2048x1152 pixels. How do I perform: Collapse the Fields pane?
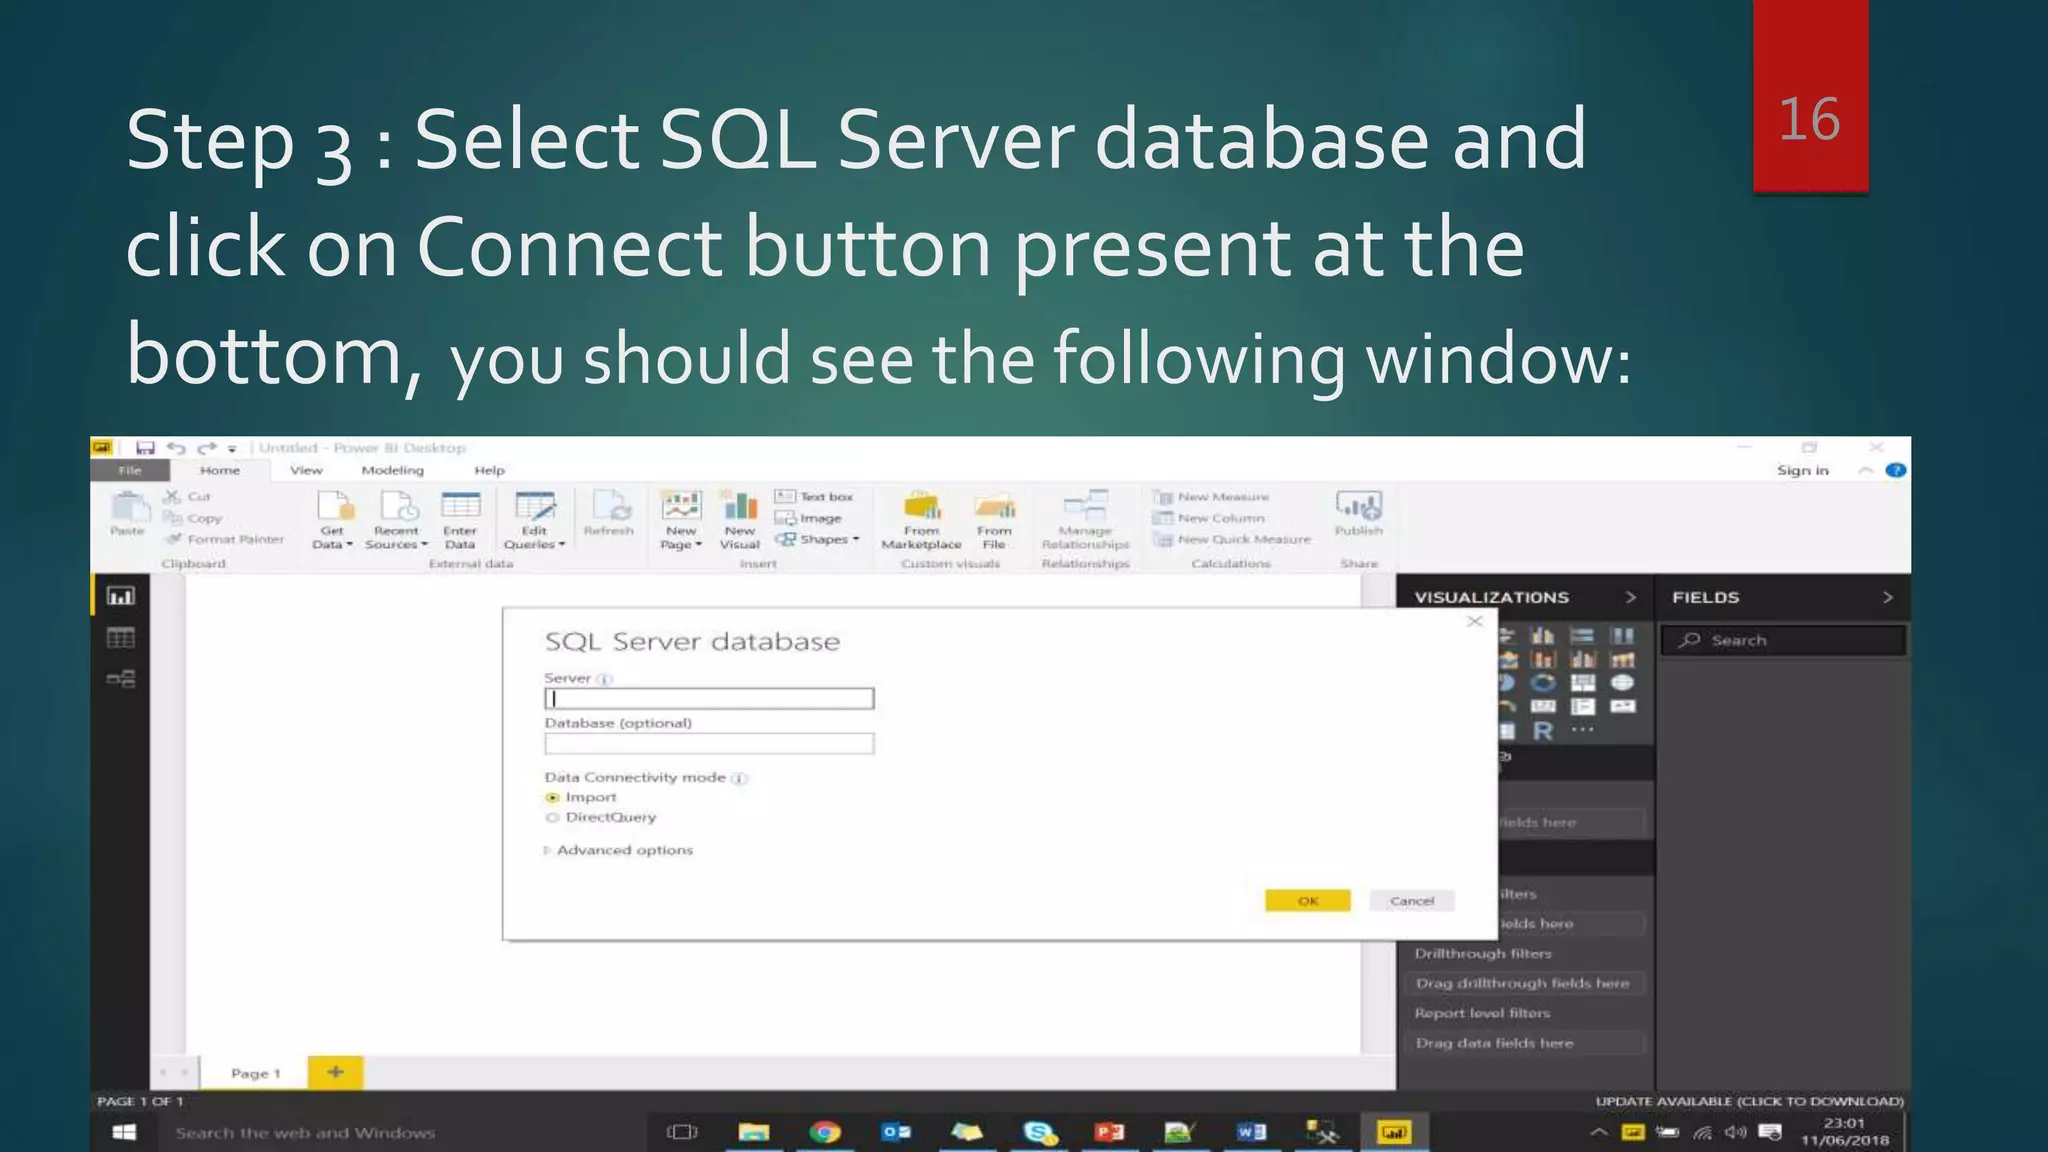(1887, 597)
